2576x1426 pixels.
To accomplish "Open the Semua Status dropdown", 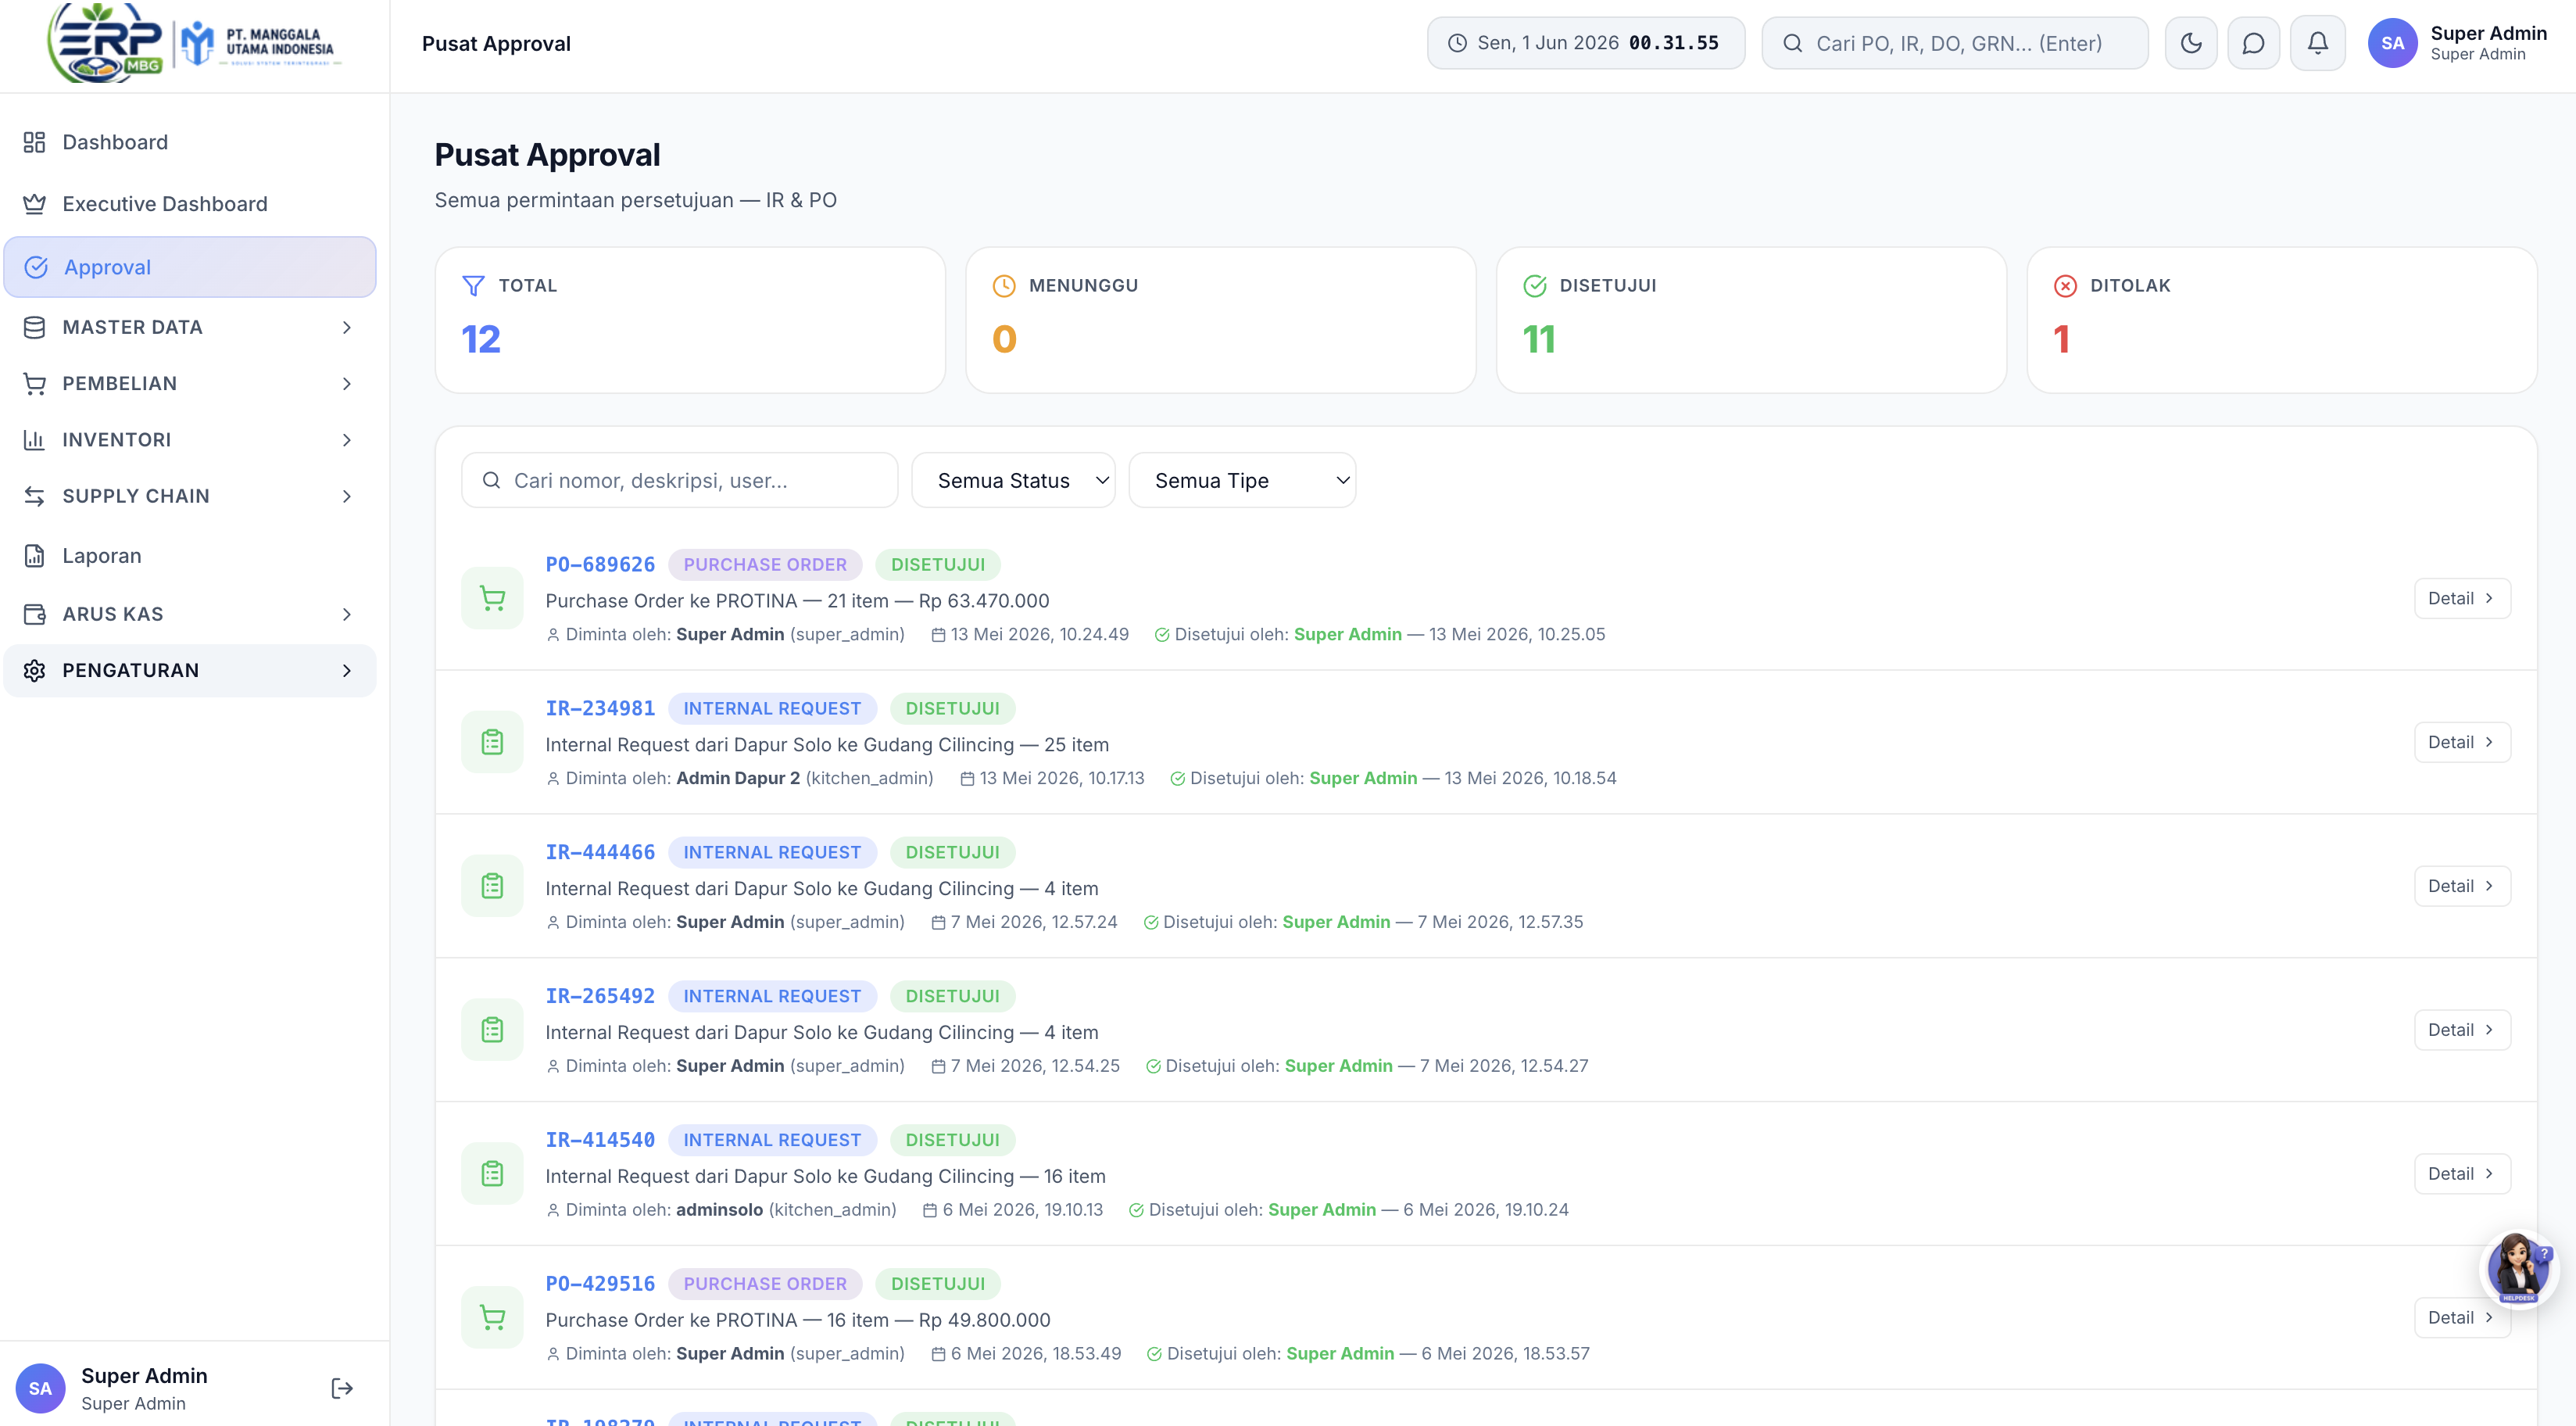I will click(x=1013, y=480).
